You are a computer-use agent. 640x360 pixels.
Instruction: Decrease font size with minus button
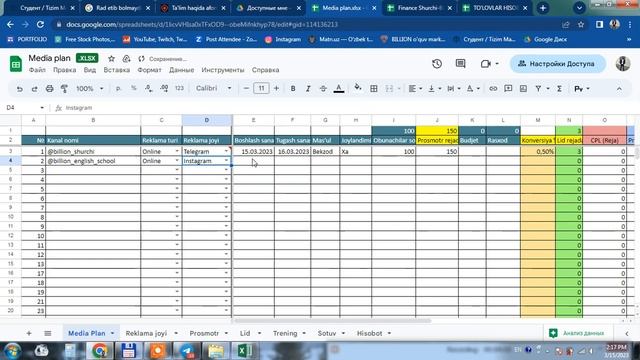pyautogui.click(x=246, y=89)
